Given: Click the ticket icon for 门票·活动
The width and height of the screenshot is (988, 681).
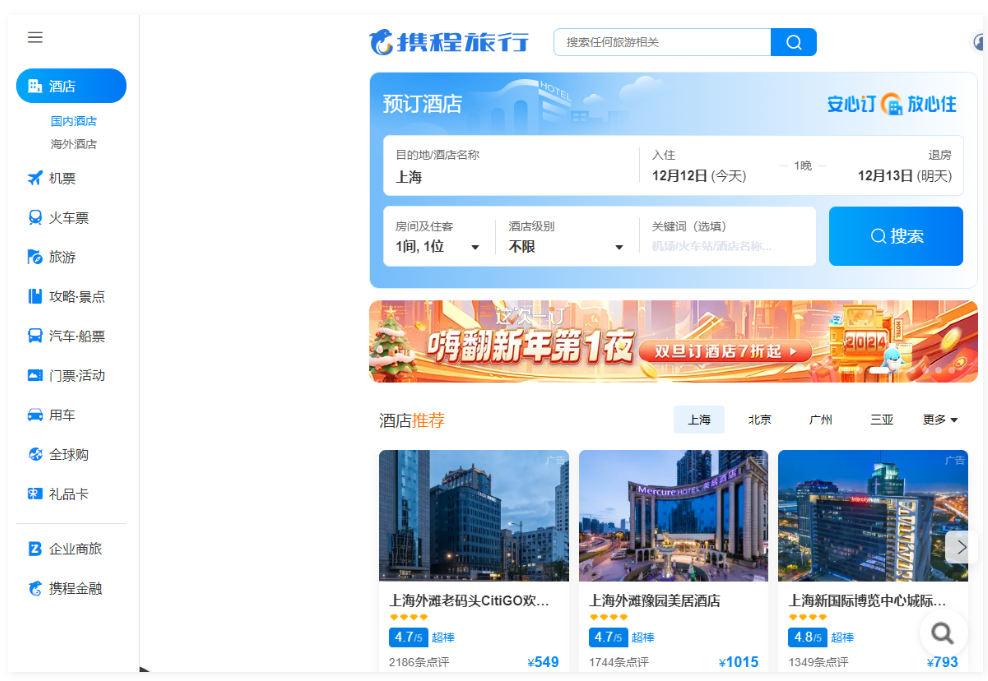Looking at the screenshot, I should [35, 375].
